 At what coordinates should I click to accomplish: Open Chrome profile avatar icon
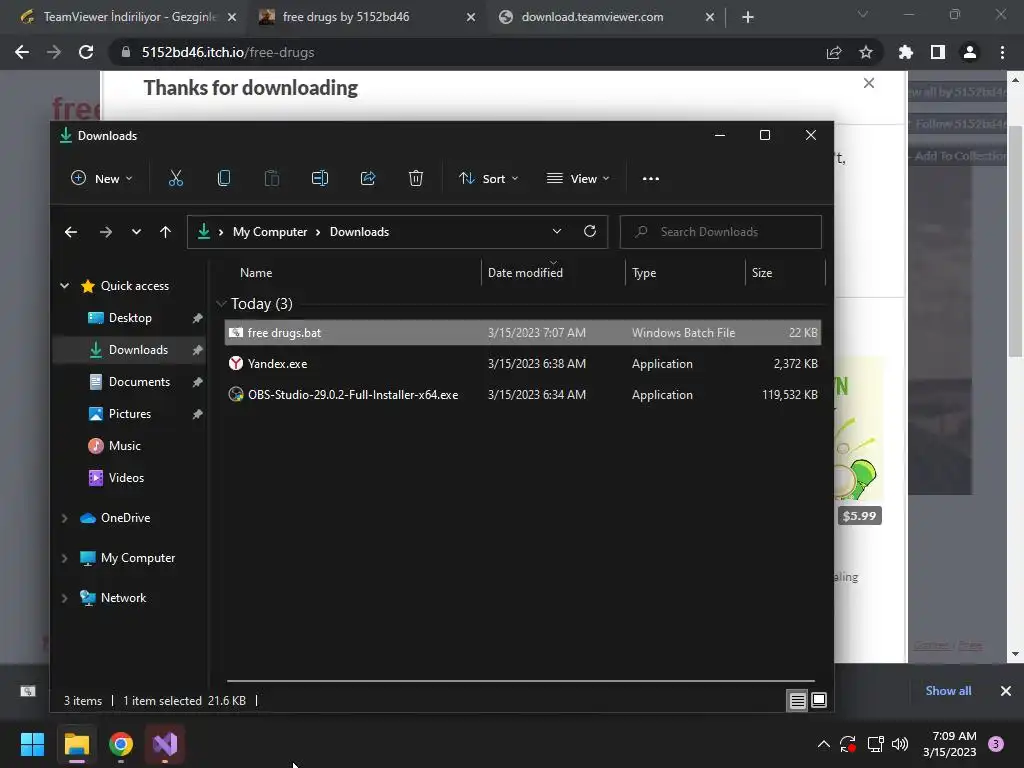click(970, 52)
